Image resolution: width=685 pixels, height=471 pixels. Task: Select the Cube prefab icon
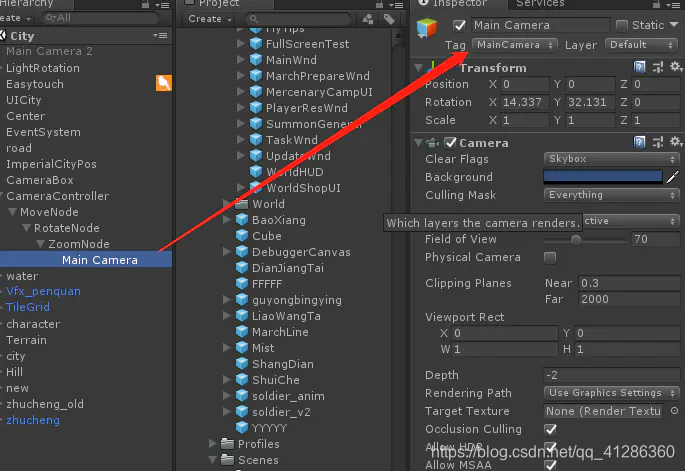point(242,236)
